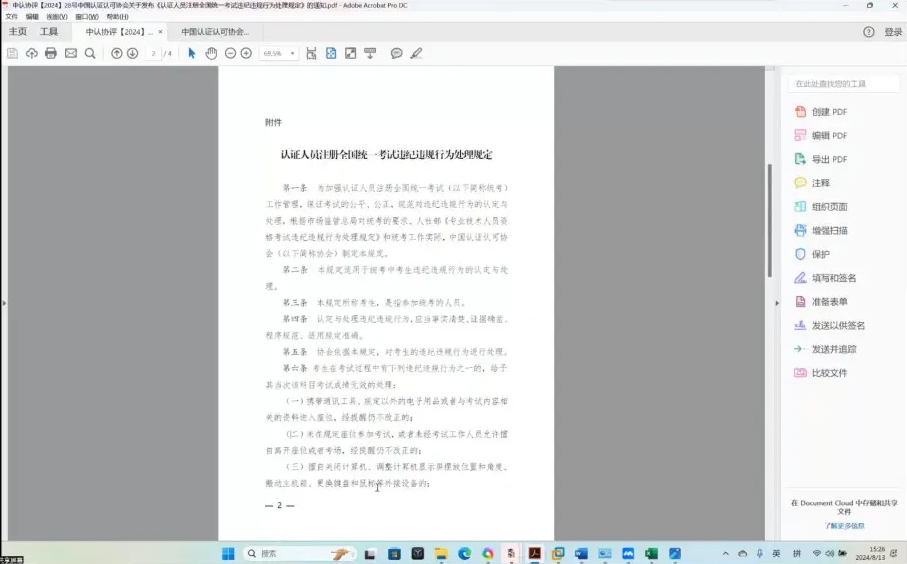Switch to the 工具 tab

coord(49,32)
